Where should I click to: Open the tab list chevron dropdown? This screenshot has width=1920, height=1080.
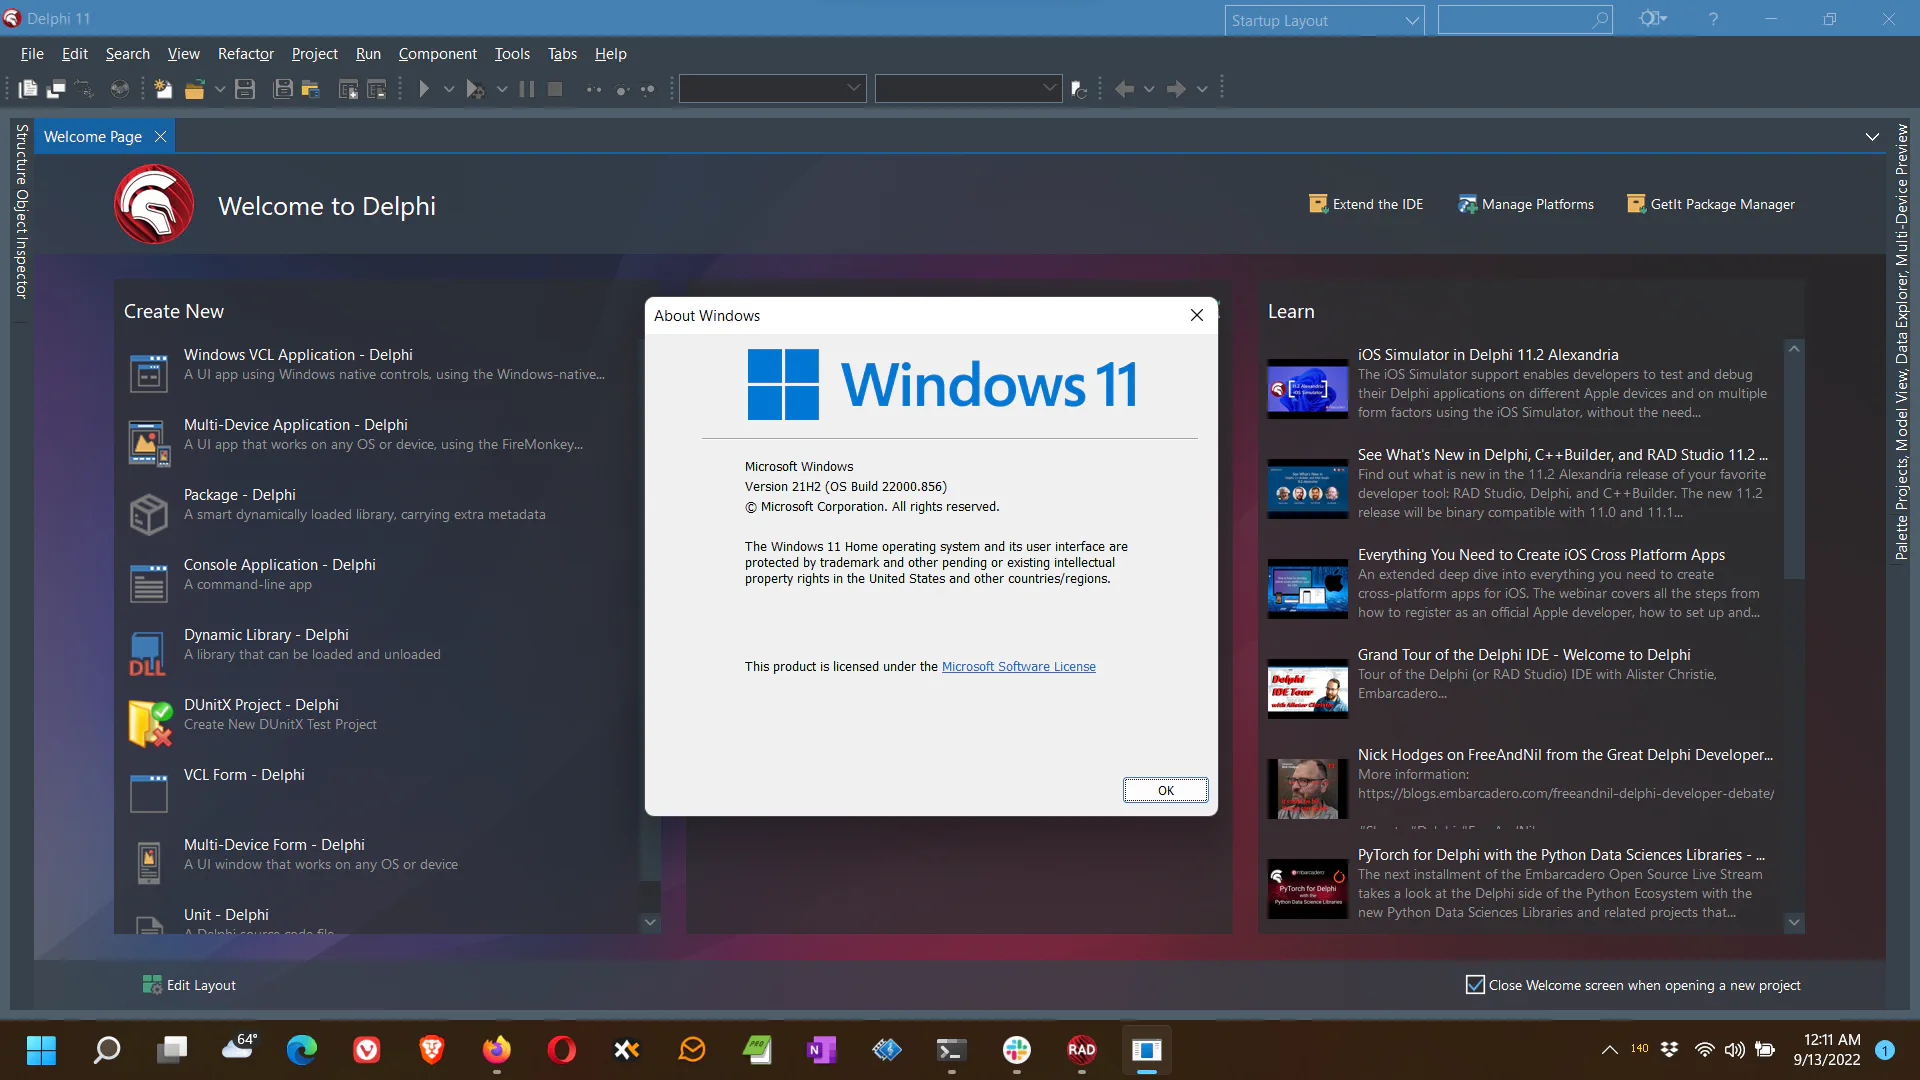[1872, 137]
